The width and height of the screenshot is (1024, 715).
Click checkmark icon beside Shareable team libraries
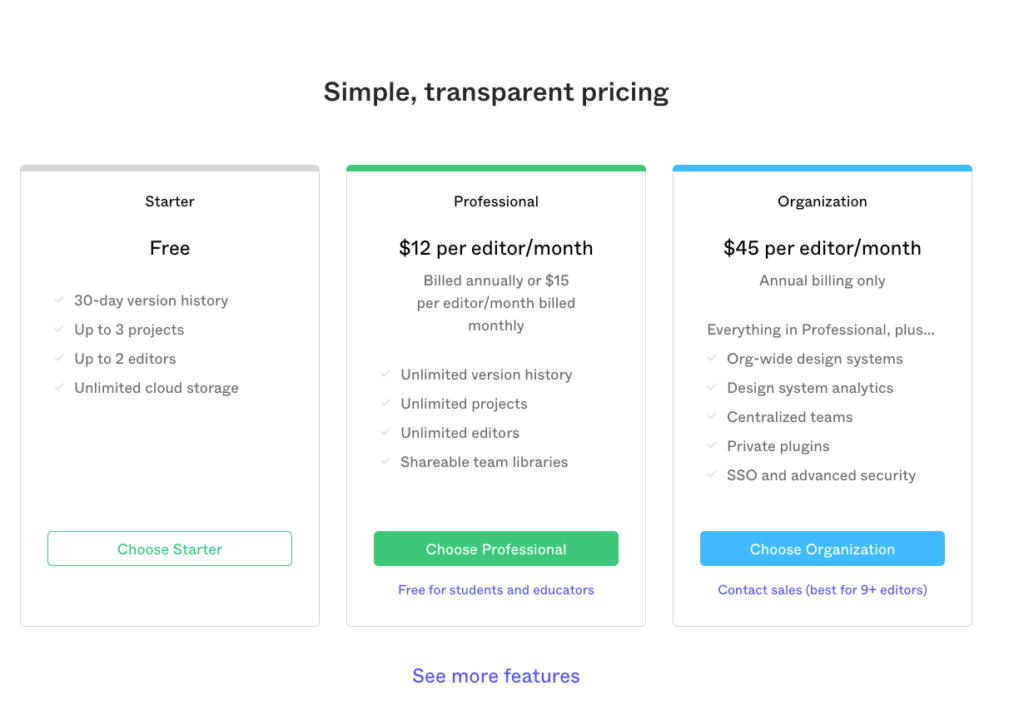(385, 461)
